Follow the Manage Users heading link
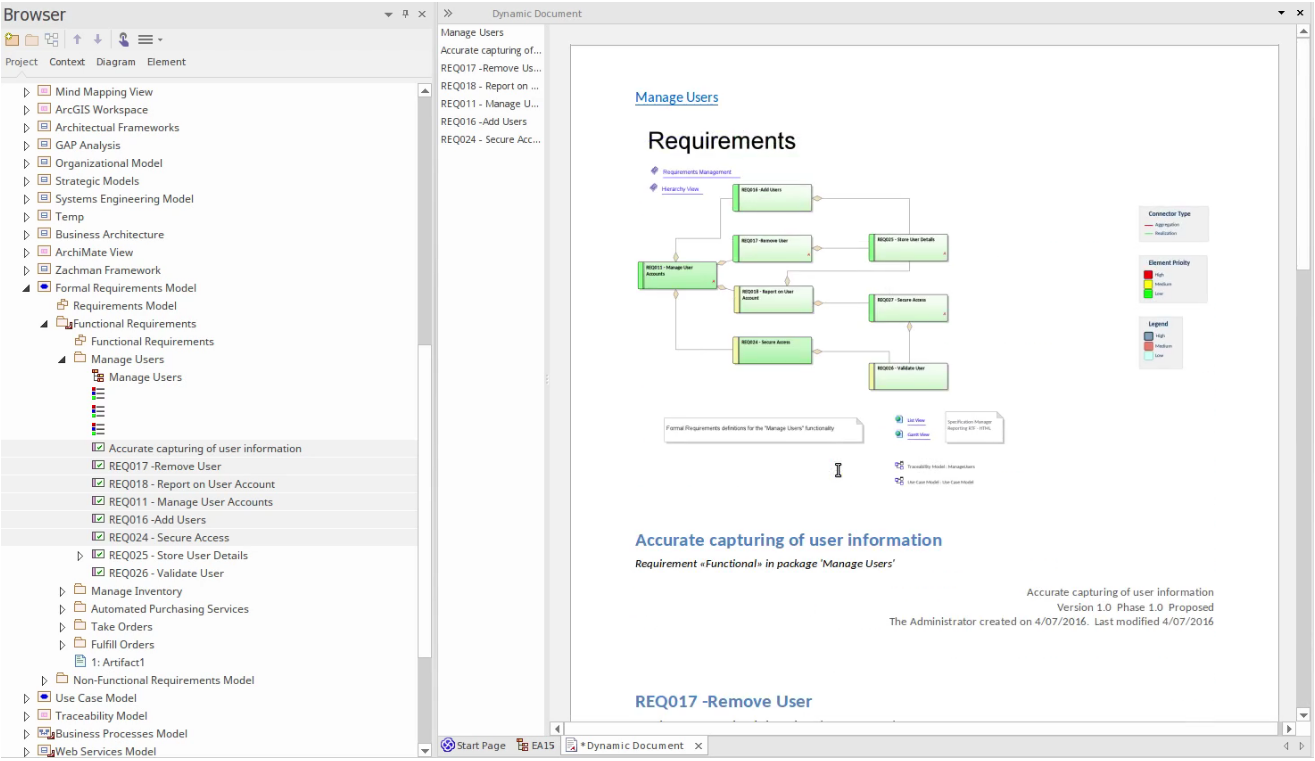1315x761 pixels. coord(676,97)
